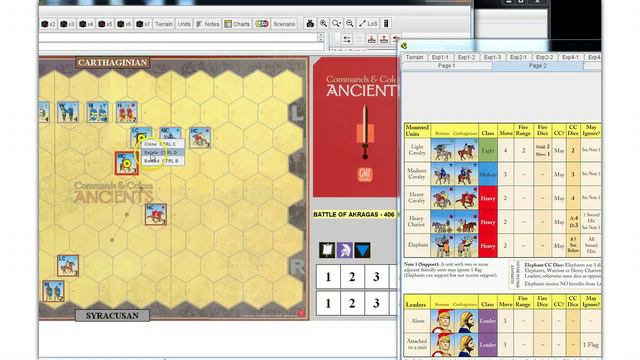640x360 pixels.
Task: Choose the CTRL B context menu entry
Action: [163, 161]
